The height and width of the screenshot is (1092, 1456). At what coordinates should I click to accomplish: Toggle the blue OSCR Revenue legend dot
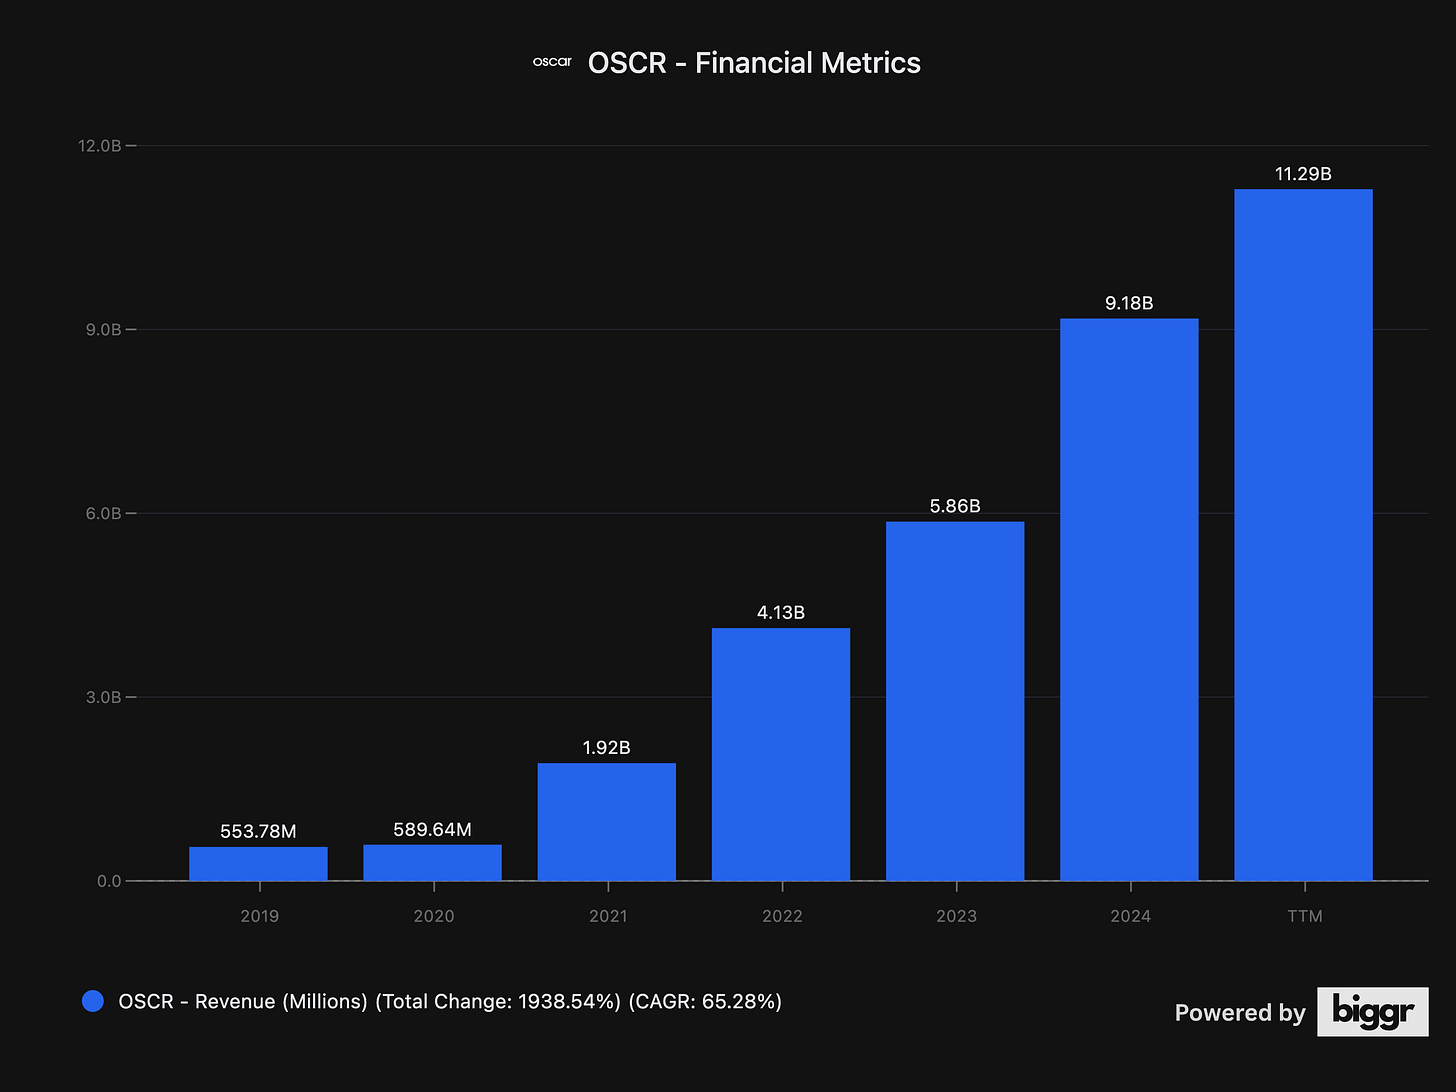(93, 1001)
